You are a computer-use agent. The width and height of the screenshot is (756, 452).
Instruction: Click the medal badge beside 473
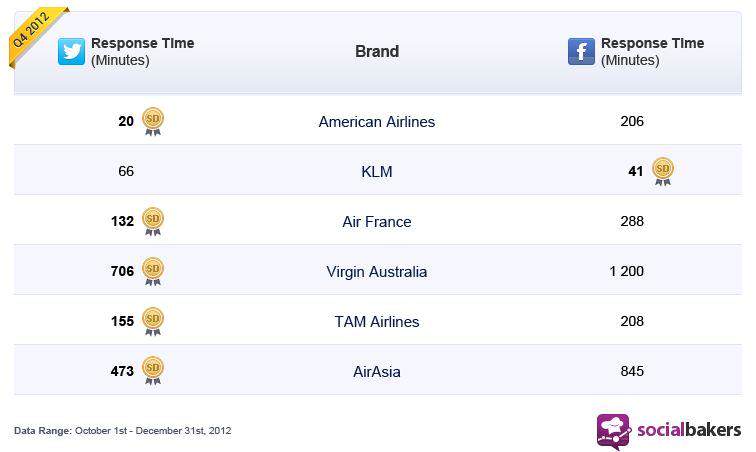tap(153, 371)
